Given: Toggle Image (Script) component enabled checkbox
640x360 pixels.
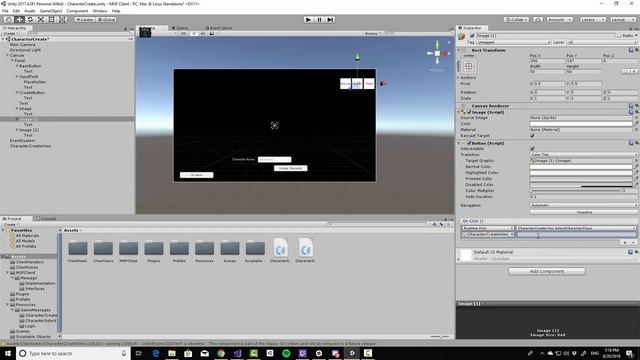Looking at the screenshot, I should click(x=469, y=112).
